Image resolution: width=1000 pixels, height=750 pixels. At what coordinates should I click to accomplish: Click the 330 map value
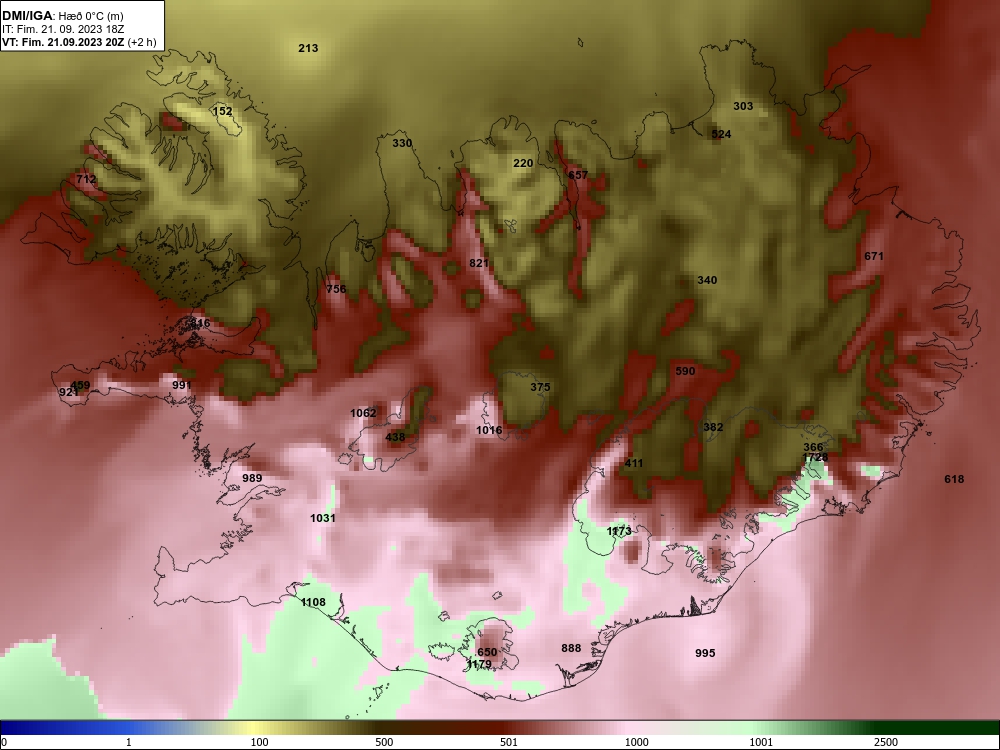click(x=402, y=143)
